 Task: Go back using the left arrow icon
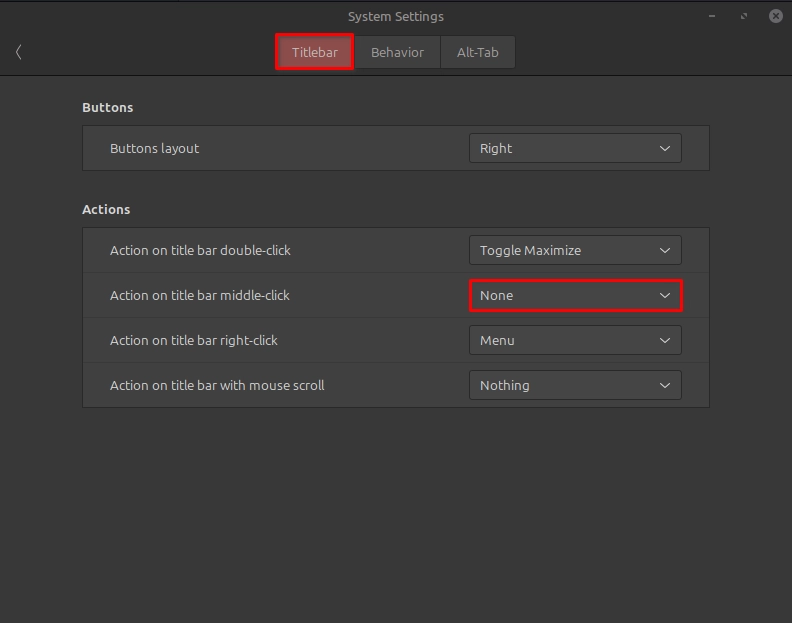19,52
